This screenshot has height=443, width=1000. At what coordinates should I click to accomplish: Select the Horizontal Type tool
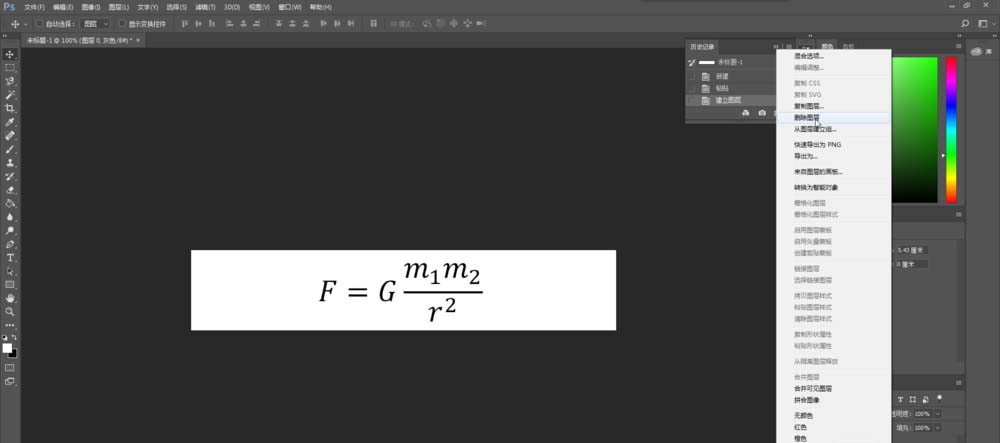click(10, 258)
